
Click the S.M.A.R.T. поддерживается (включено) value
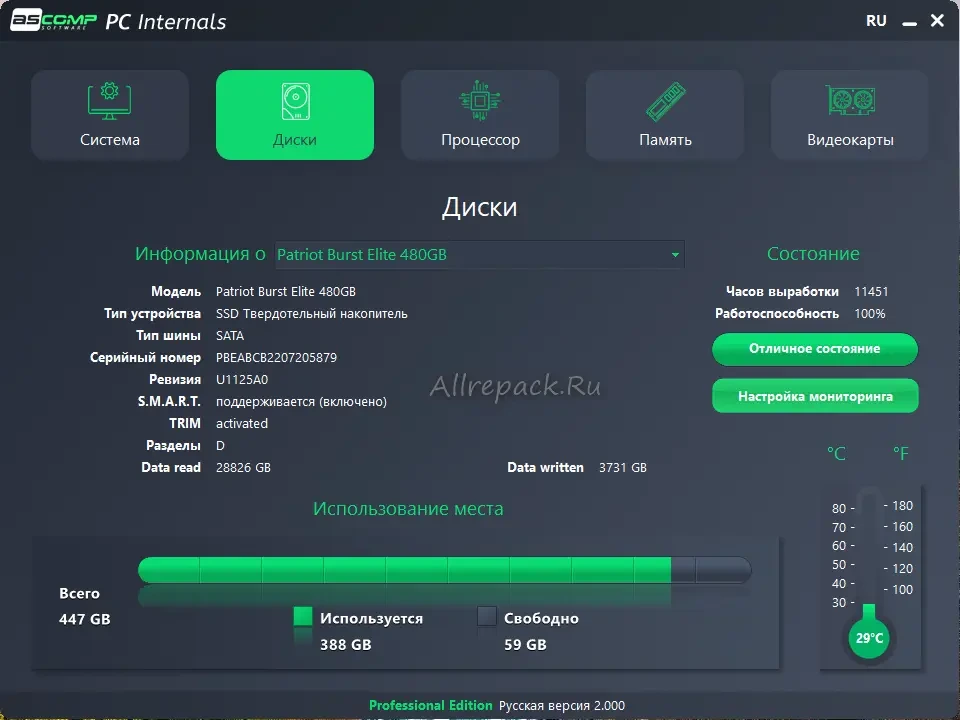coord(301,402)
